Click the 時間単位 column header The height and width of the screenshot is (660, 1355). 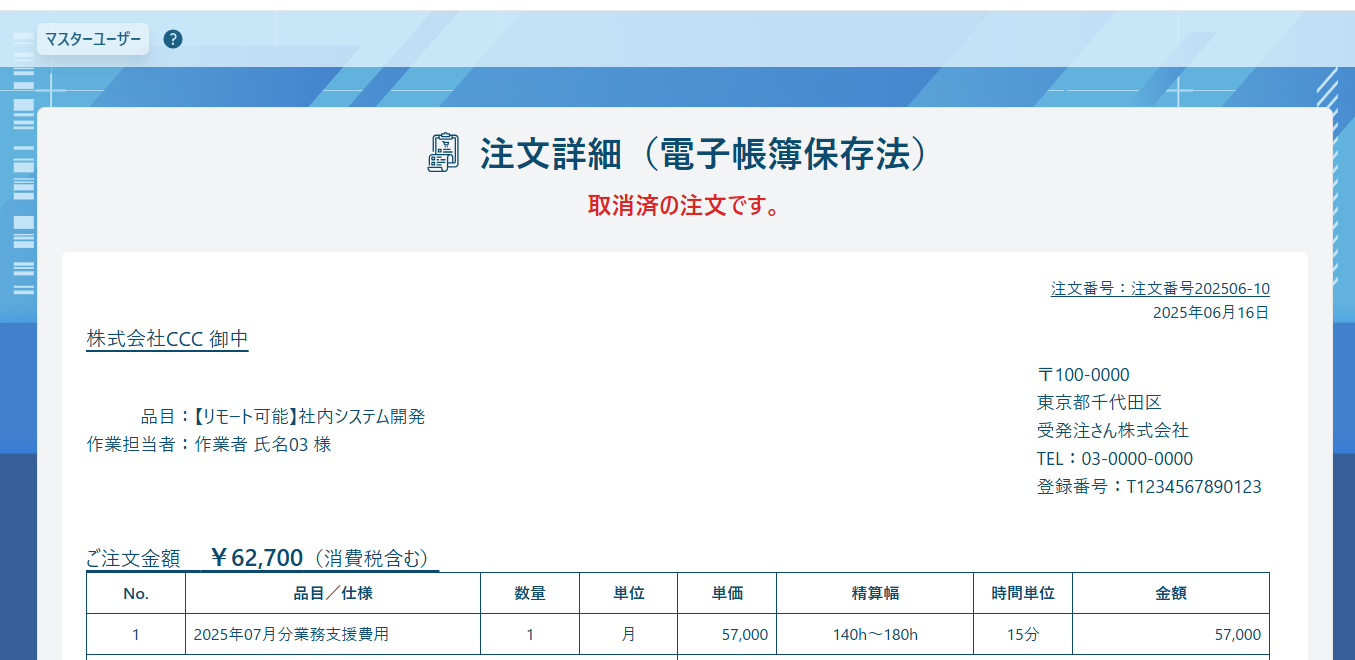tap(1023, 593)
